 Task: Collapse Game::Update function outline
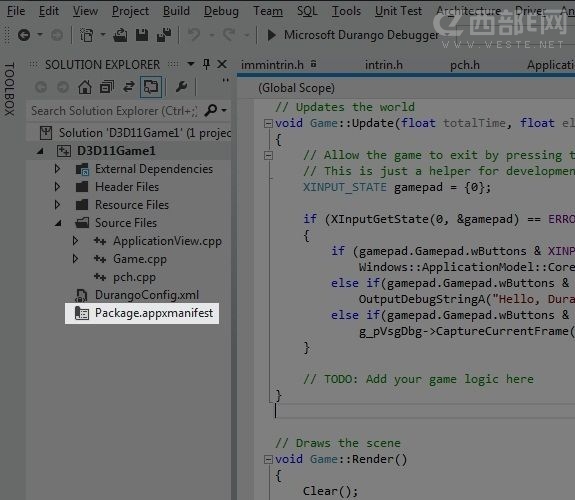(268, 123)
